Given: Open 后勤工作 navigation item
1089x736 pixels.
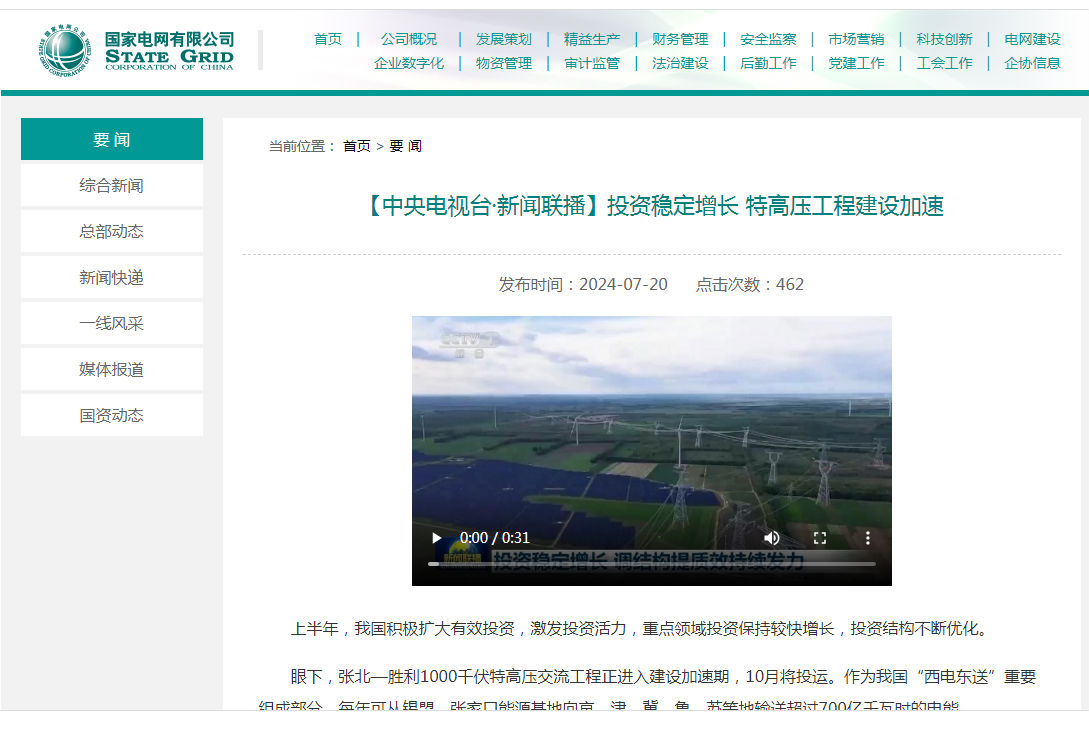Looking at the screenshot, I should click(x=768, y=63).
